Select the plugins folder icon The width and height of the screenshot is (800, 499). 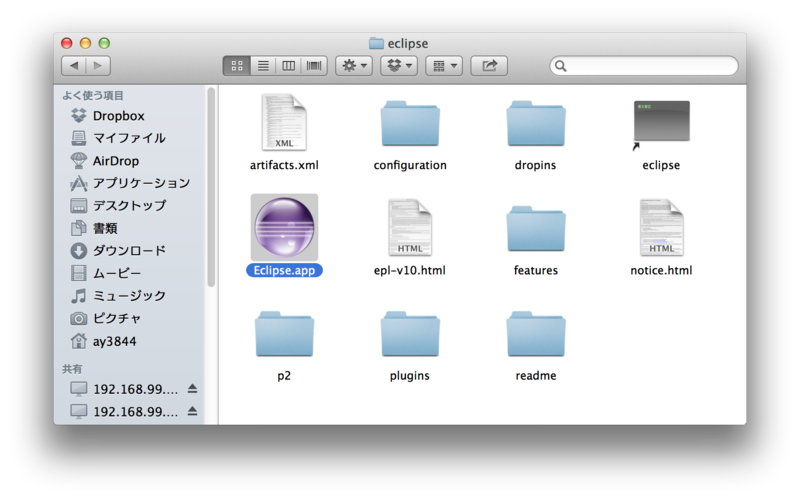(x=410, y=334)
